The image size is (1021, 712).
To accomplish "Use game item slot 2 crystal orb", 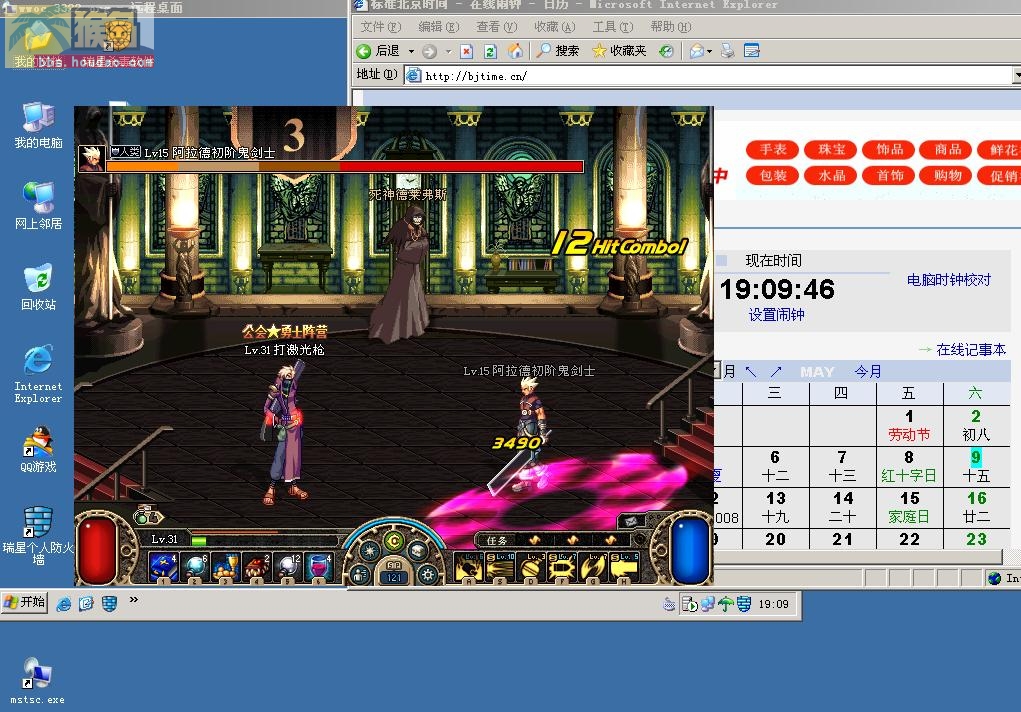I will (195, 567).
